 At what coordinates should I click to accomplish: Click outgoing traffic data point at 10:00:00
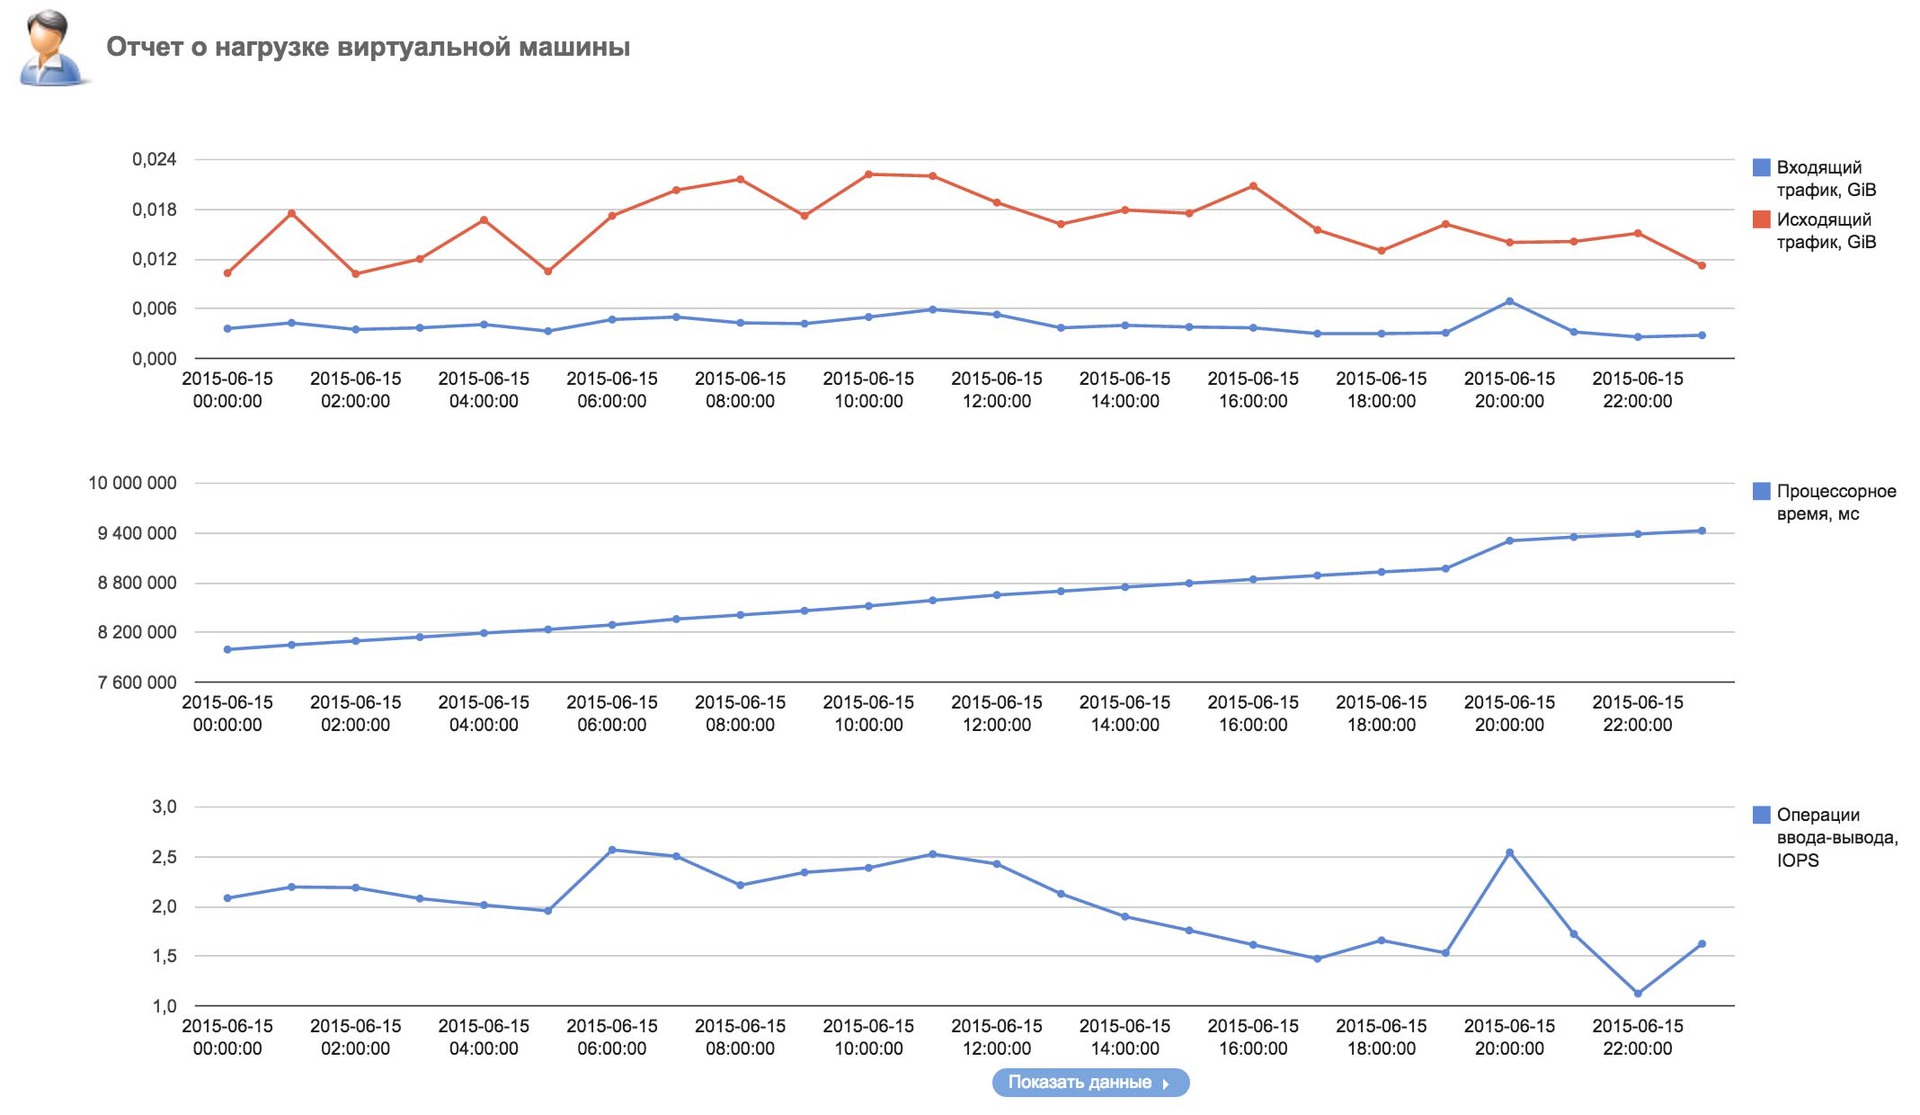click(868, 174)
